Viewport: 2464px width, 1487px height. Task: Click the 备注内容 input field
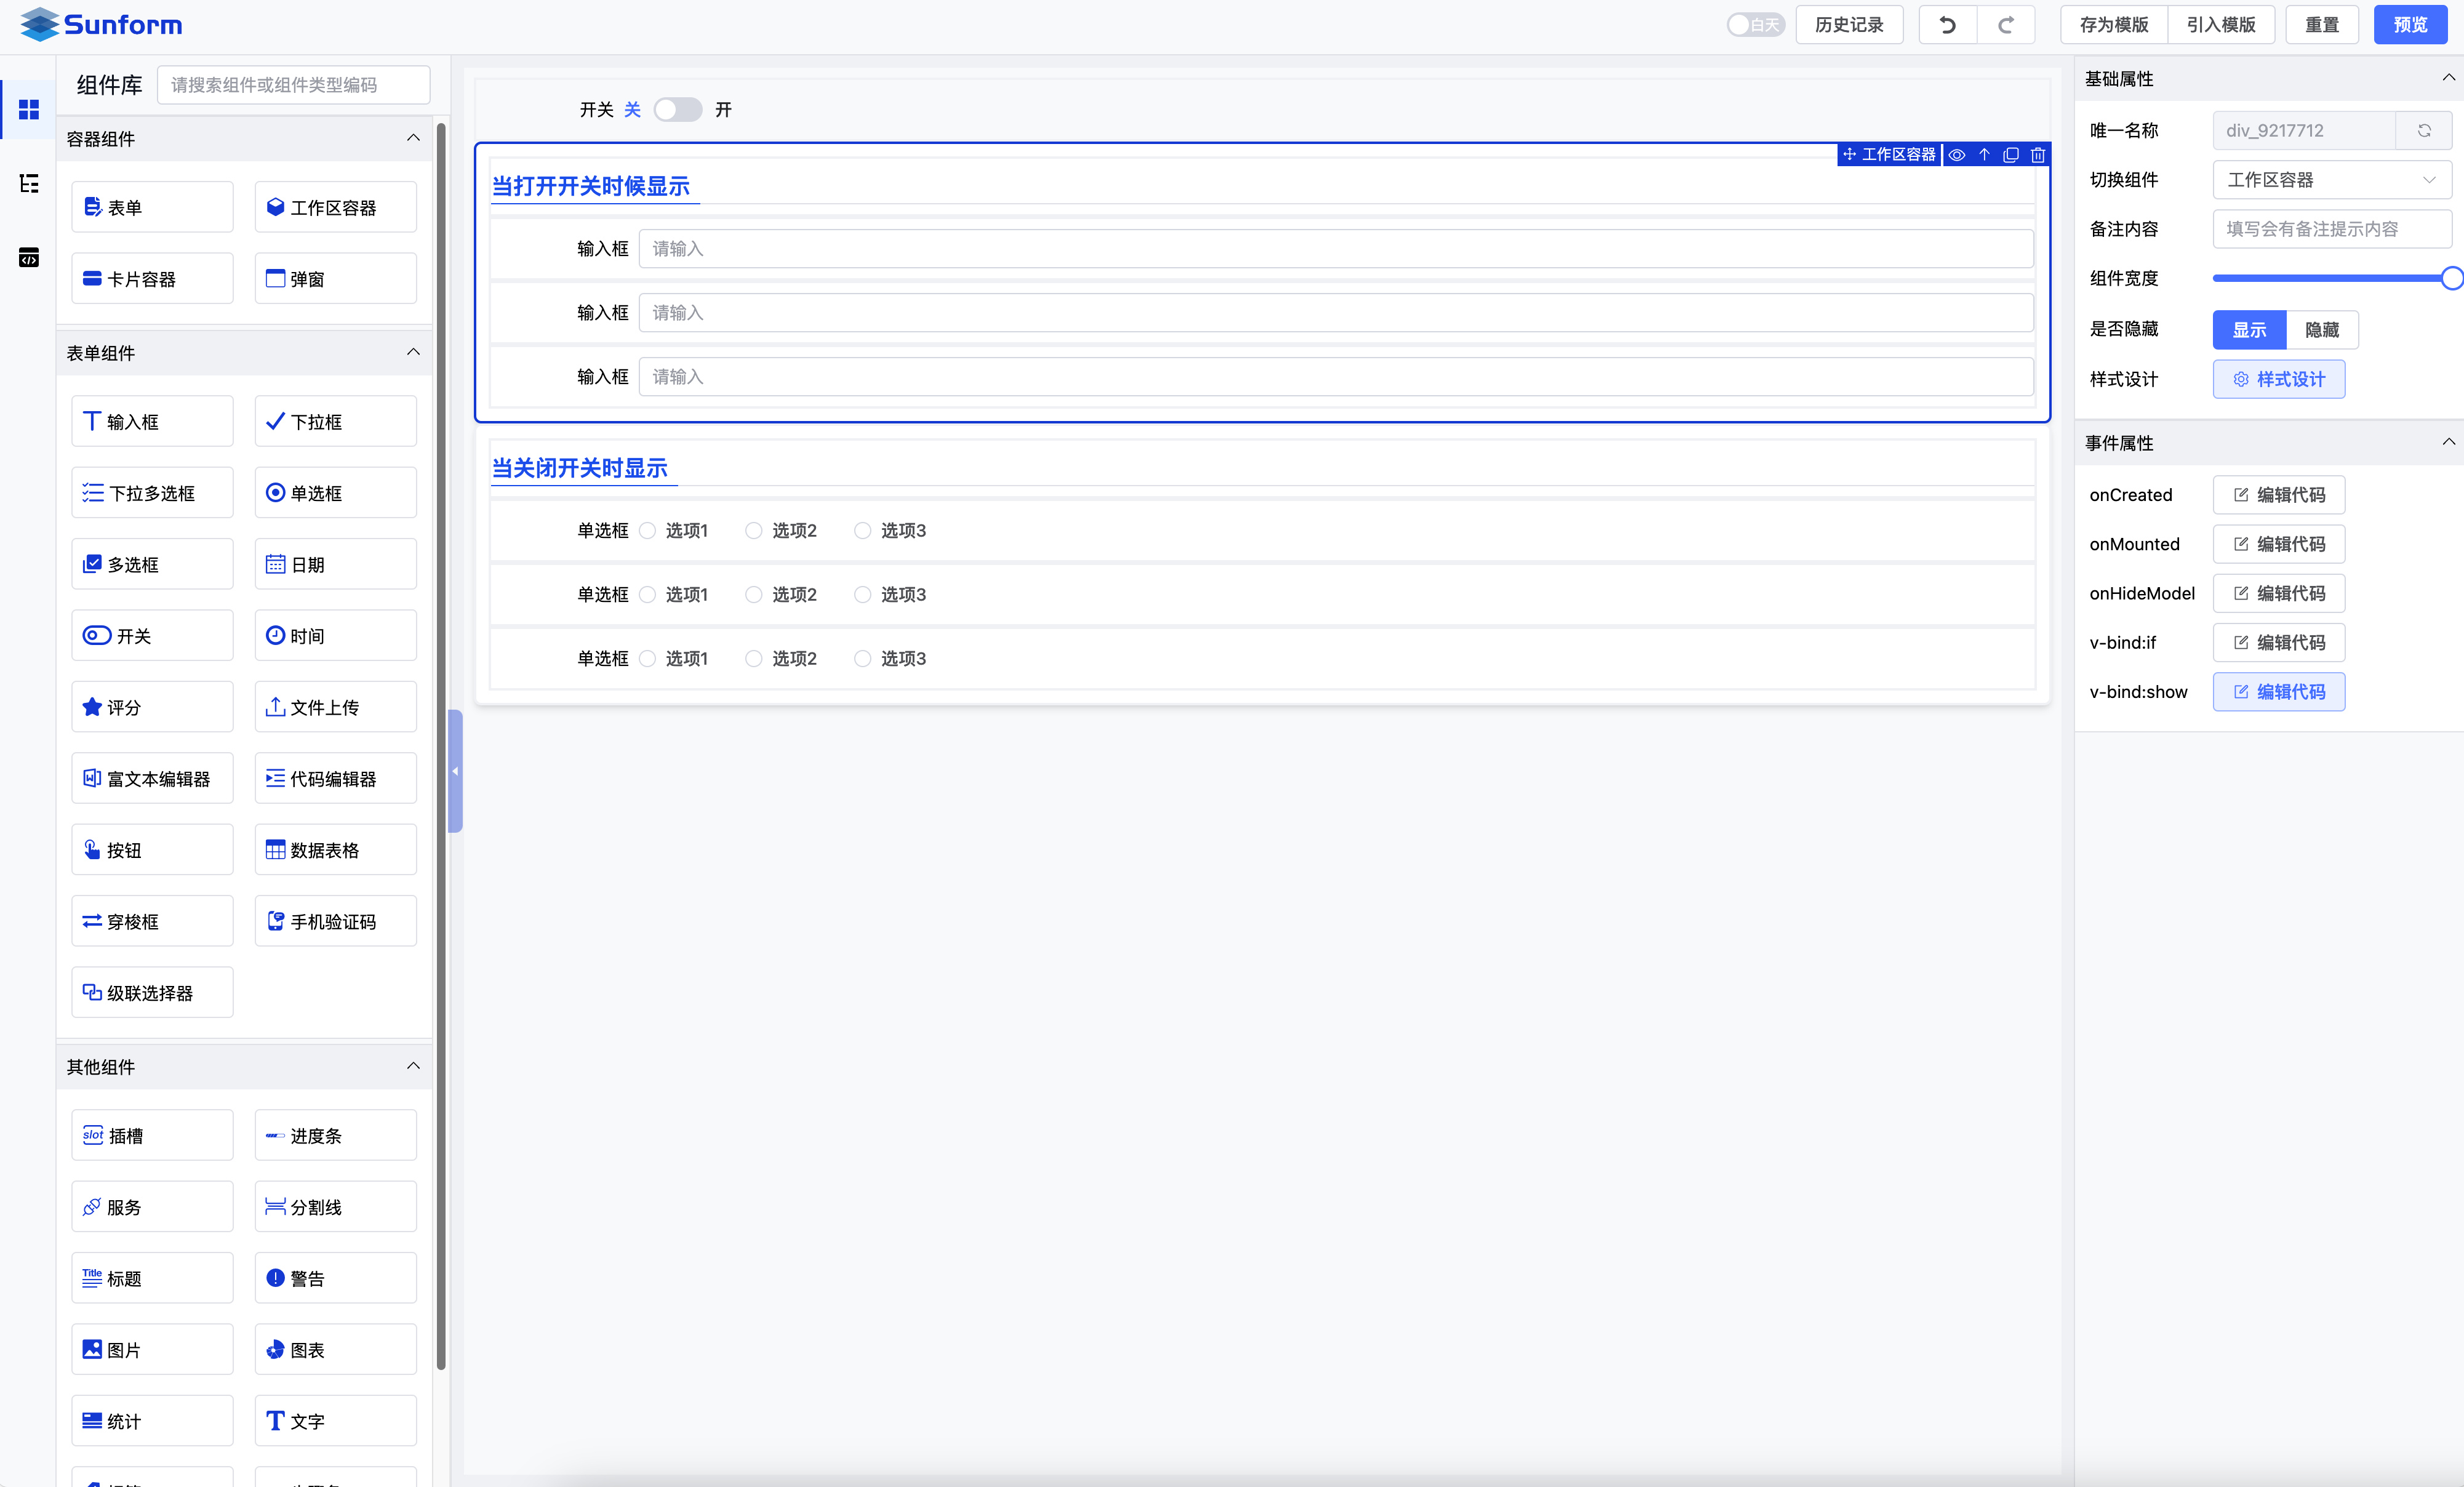pyautogui.click(x=2331, y=229)
